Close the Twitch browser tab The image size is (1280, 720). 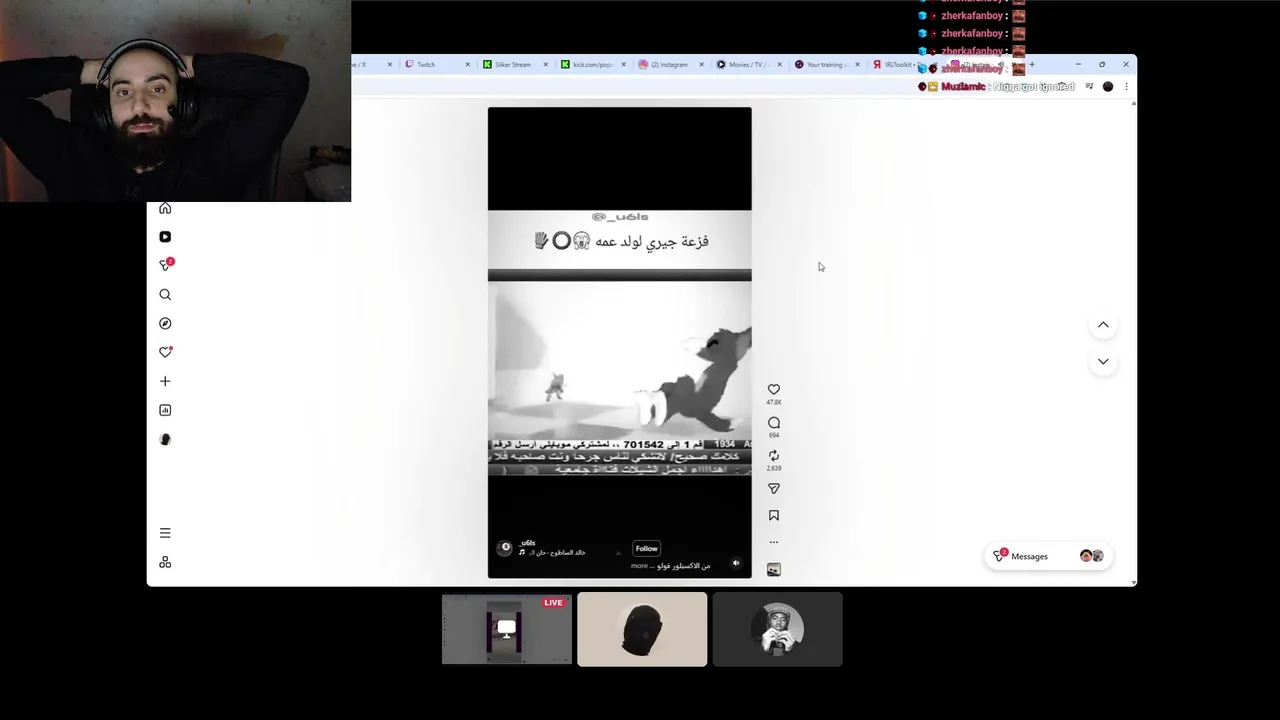point(467,65)
